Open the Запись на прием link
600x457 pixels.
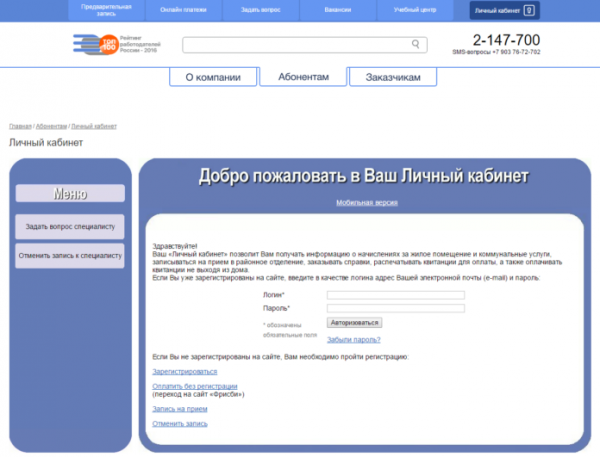pos(180,409)
